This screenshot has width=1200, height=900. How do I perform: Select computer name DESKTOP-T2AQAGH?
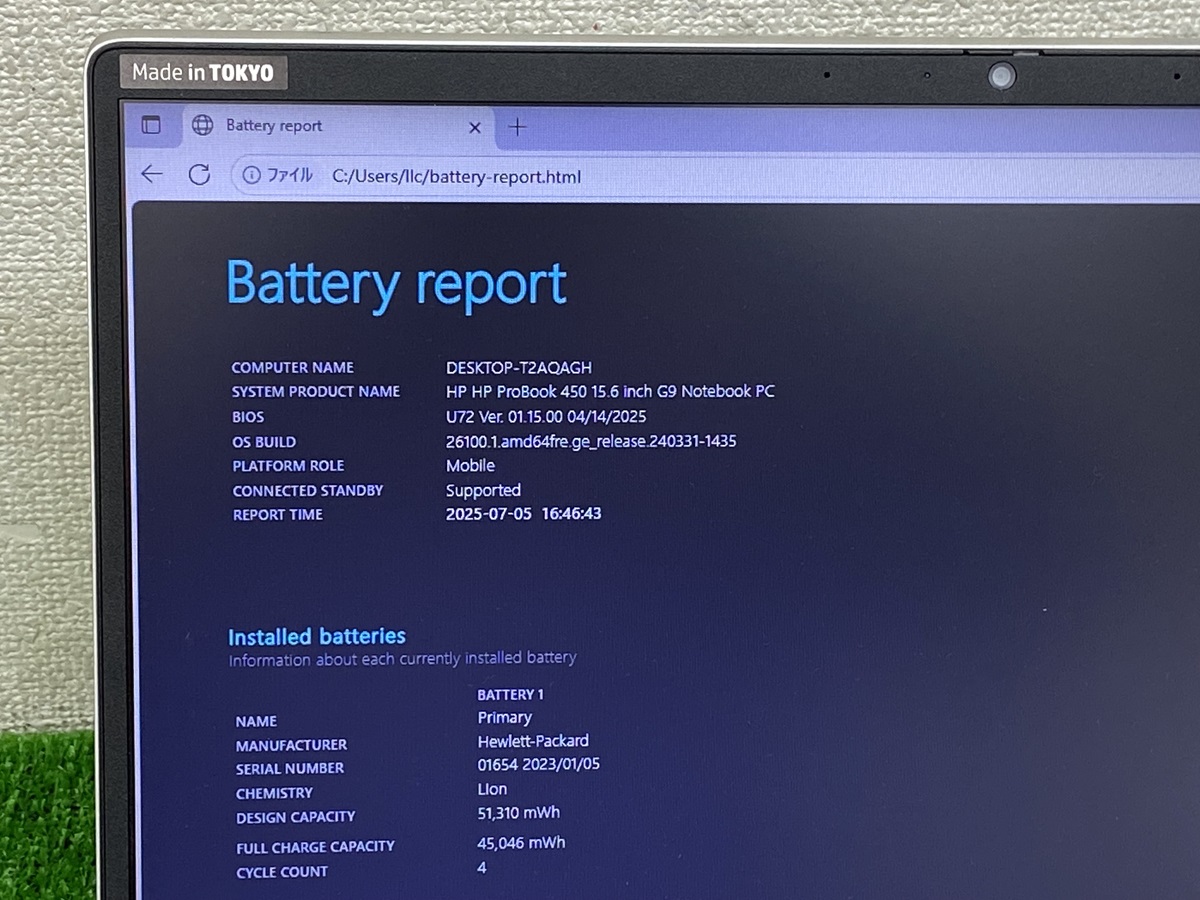(x=519, y=368)
